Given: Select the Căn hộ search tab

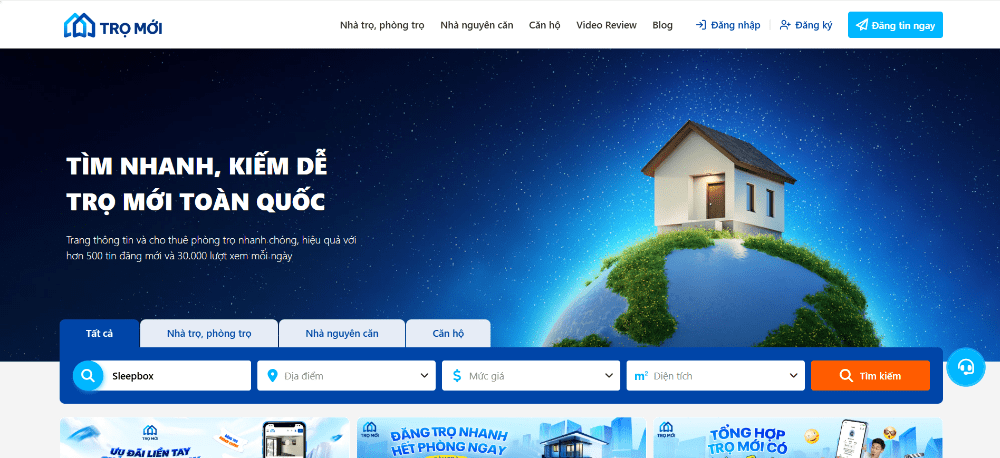Looking at the screenshot, I should 448,333.
